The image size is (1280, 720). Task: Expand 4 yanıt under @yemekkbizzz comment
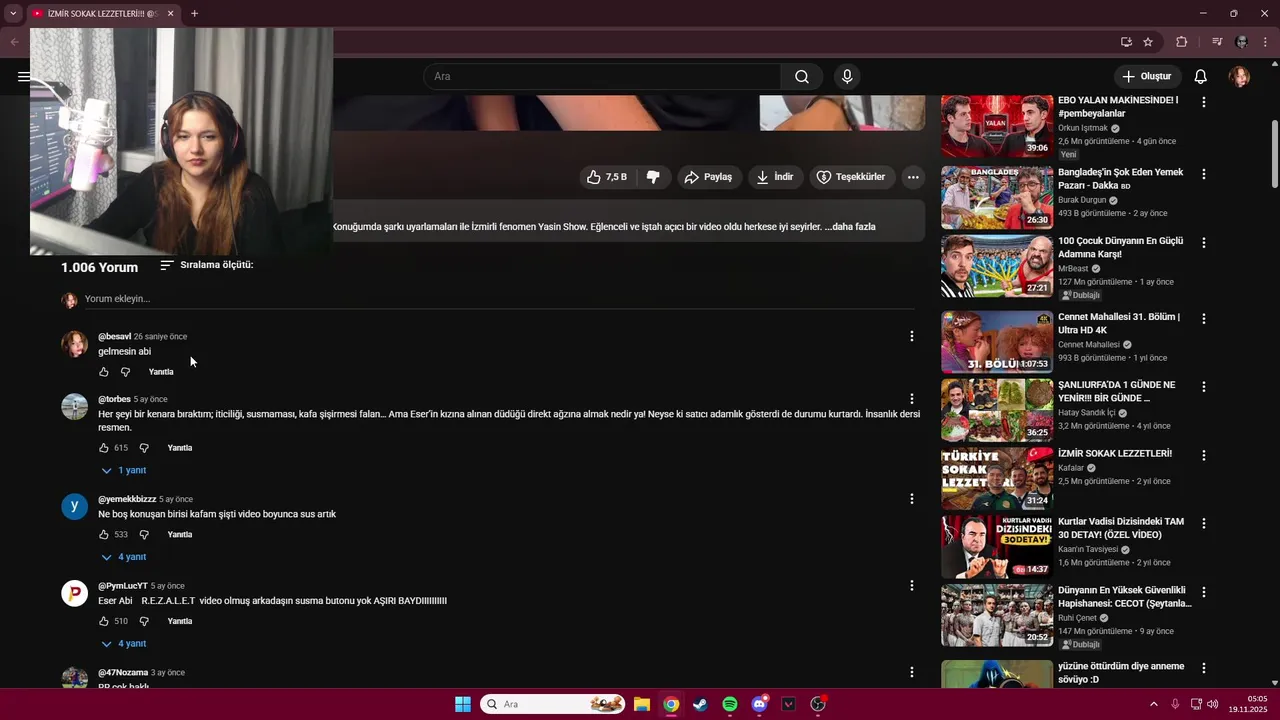[x=123, y=557]
